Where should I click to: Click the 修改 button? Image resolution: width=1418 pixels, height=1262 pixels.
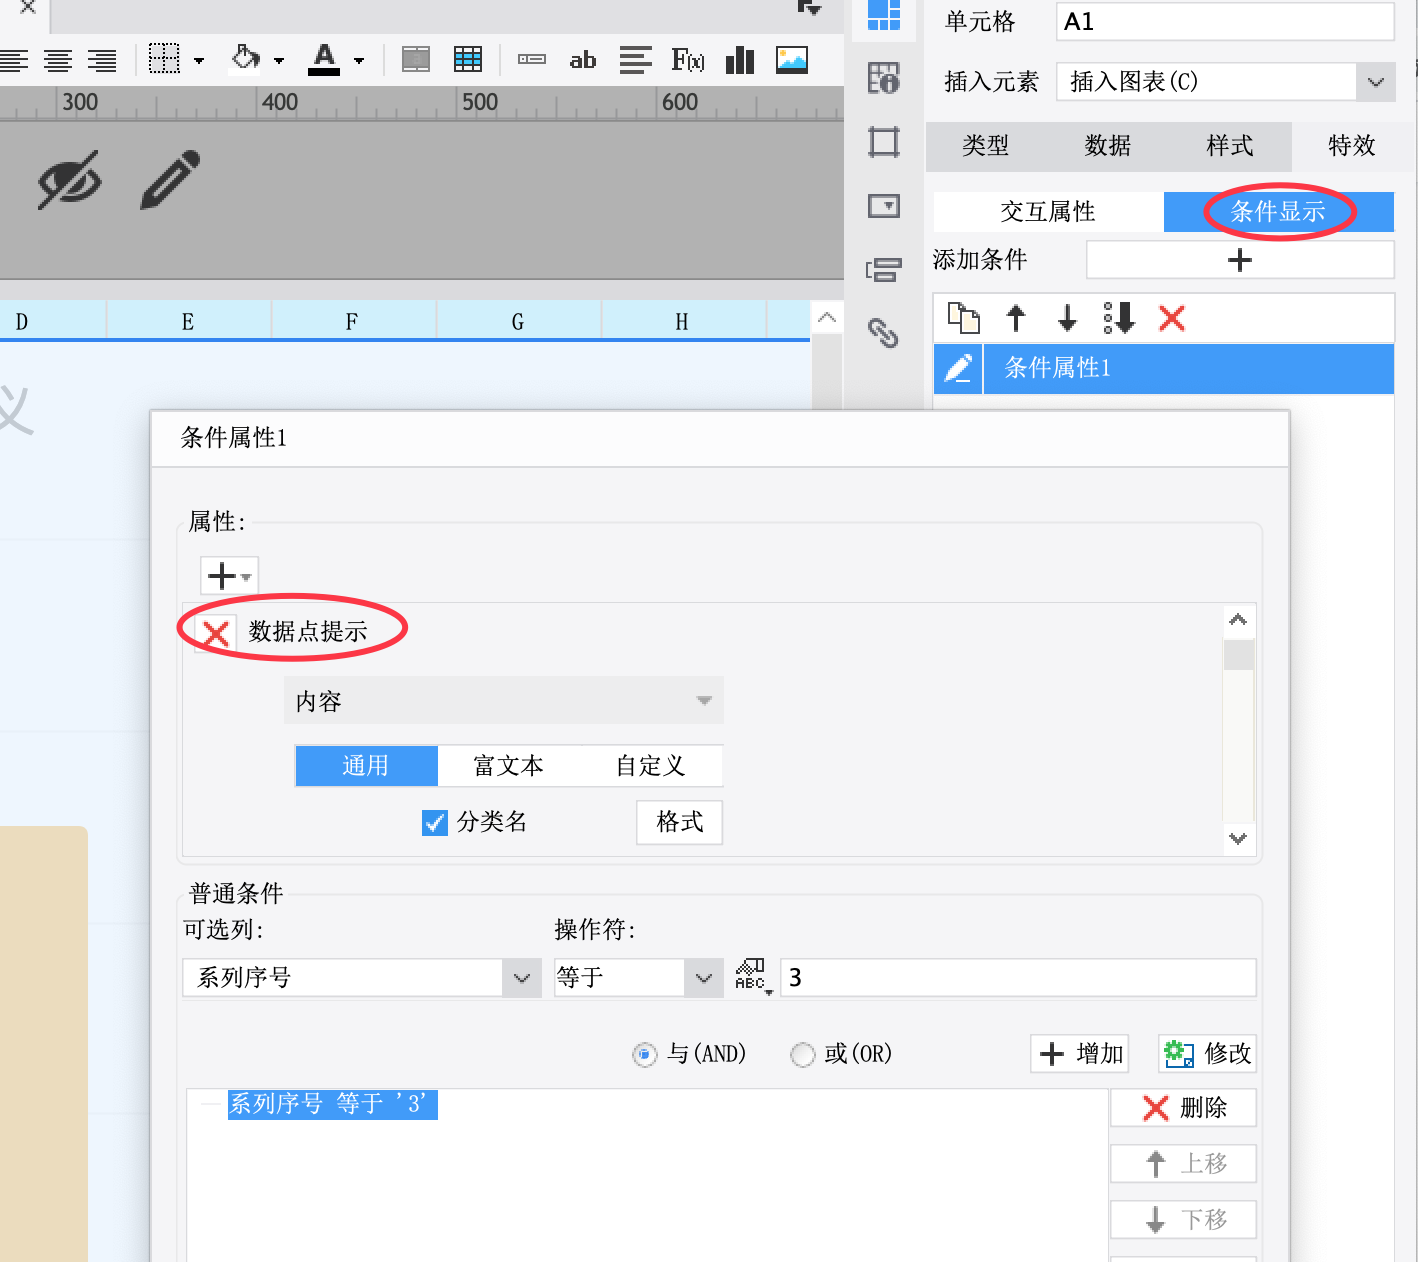1208,1054
